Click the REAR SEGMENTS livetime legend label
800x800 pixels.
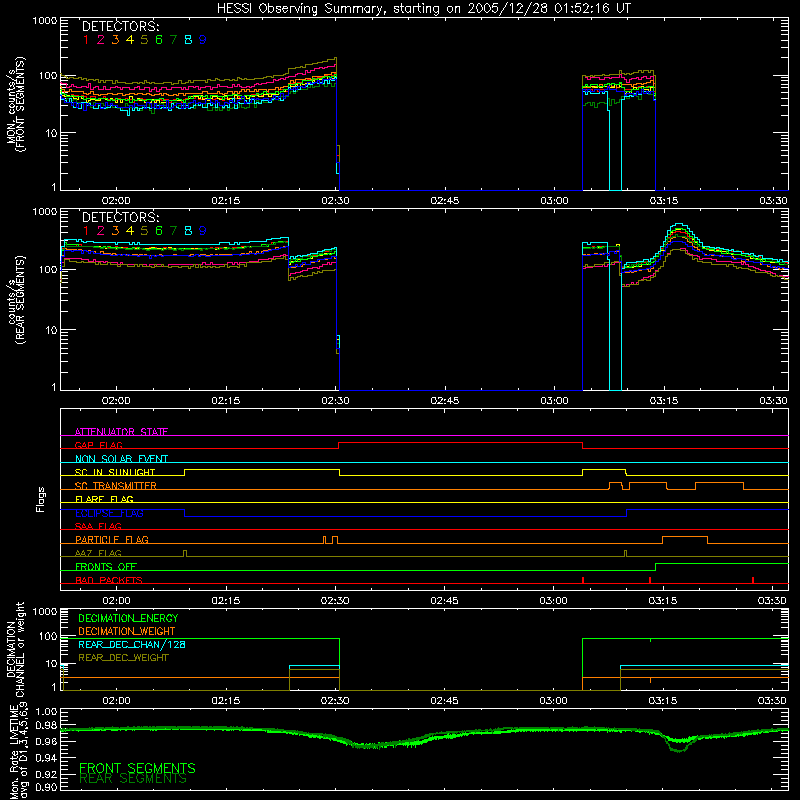tap(133, 778)
